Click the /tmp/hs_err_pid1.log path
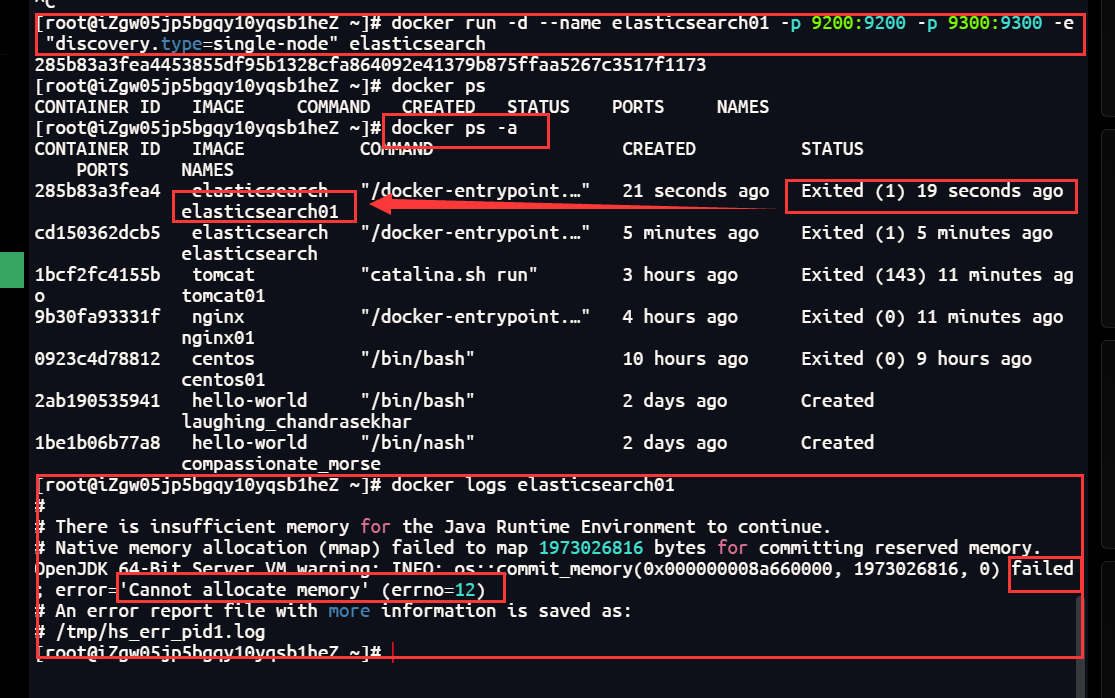The width and height of the screenshot is (1115, 698). pyautogui.click(x=160, y=632)
